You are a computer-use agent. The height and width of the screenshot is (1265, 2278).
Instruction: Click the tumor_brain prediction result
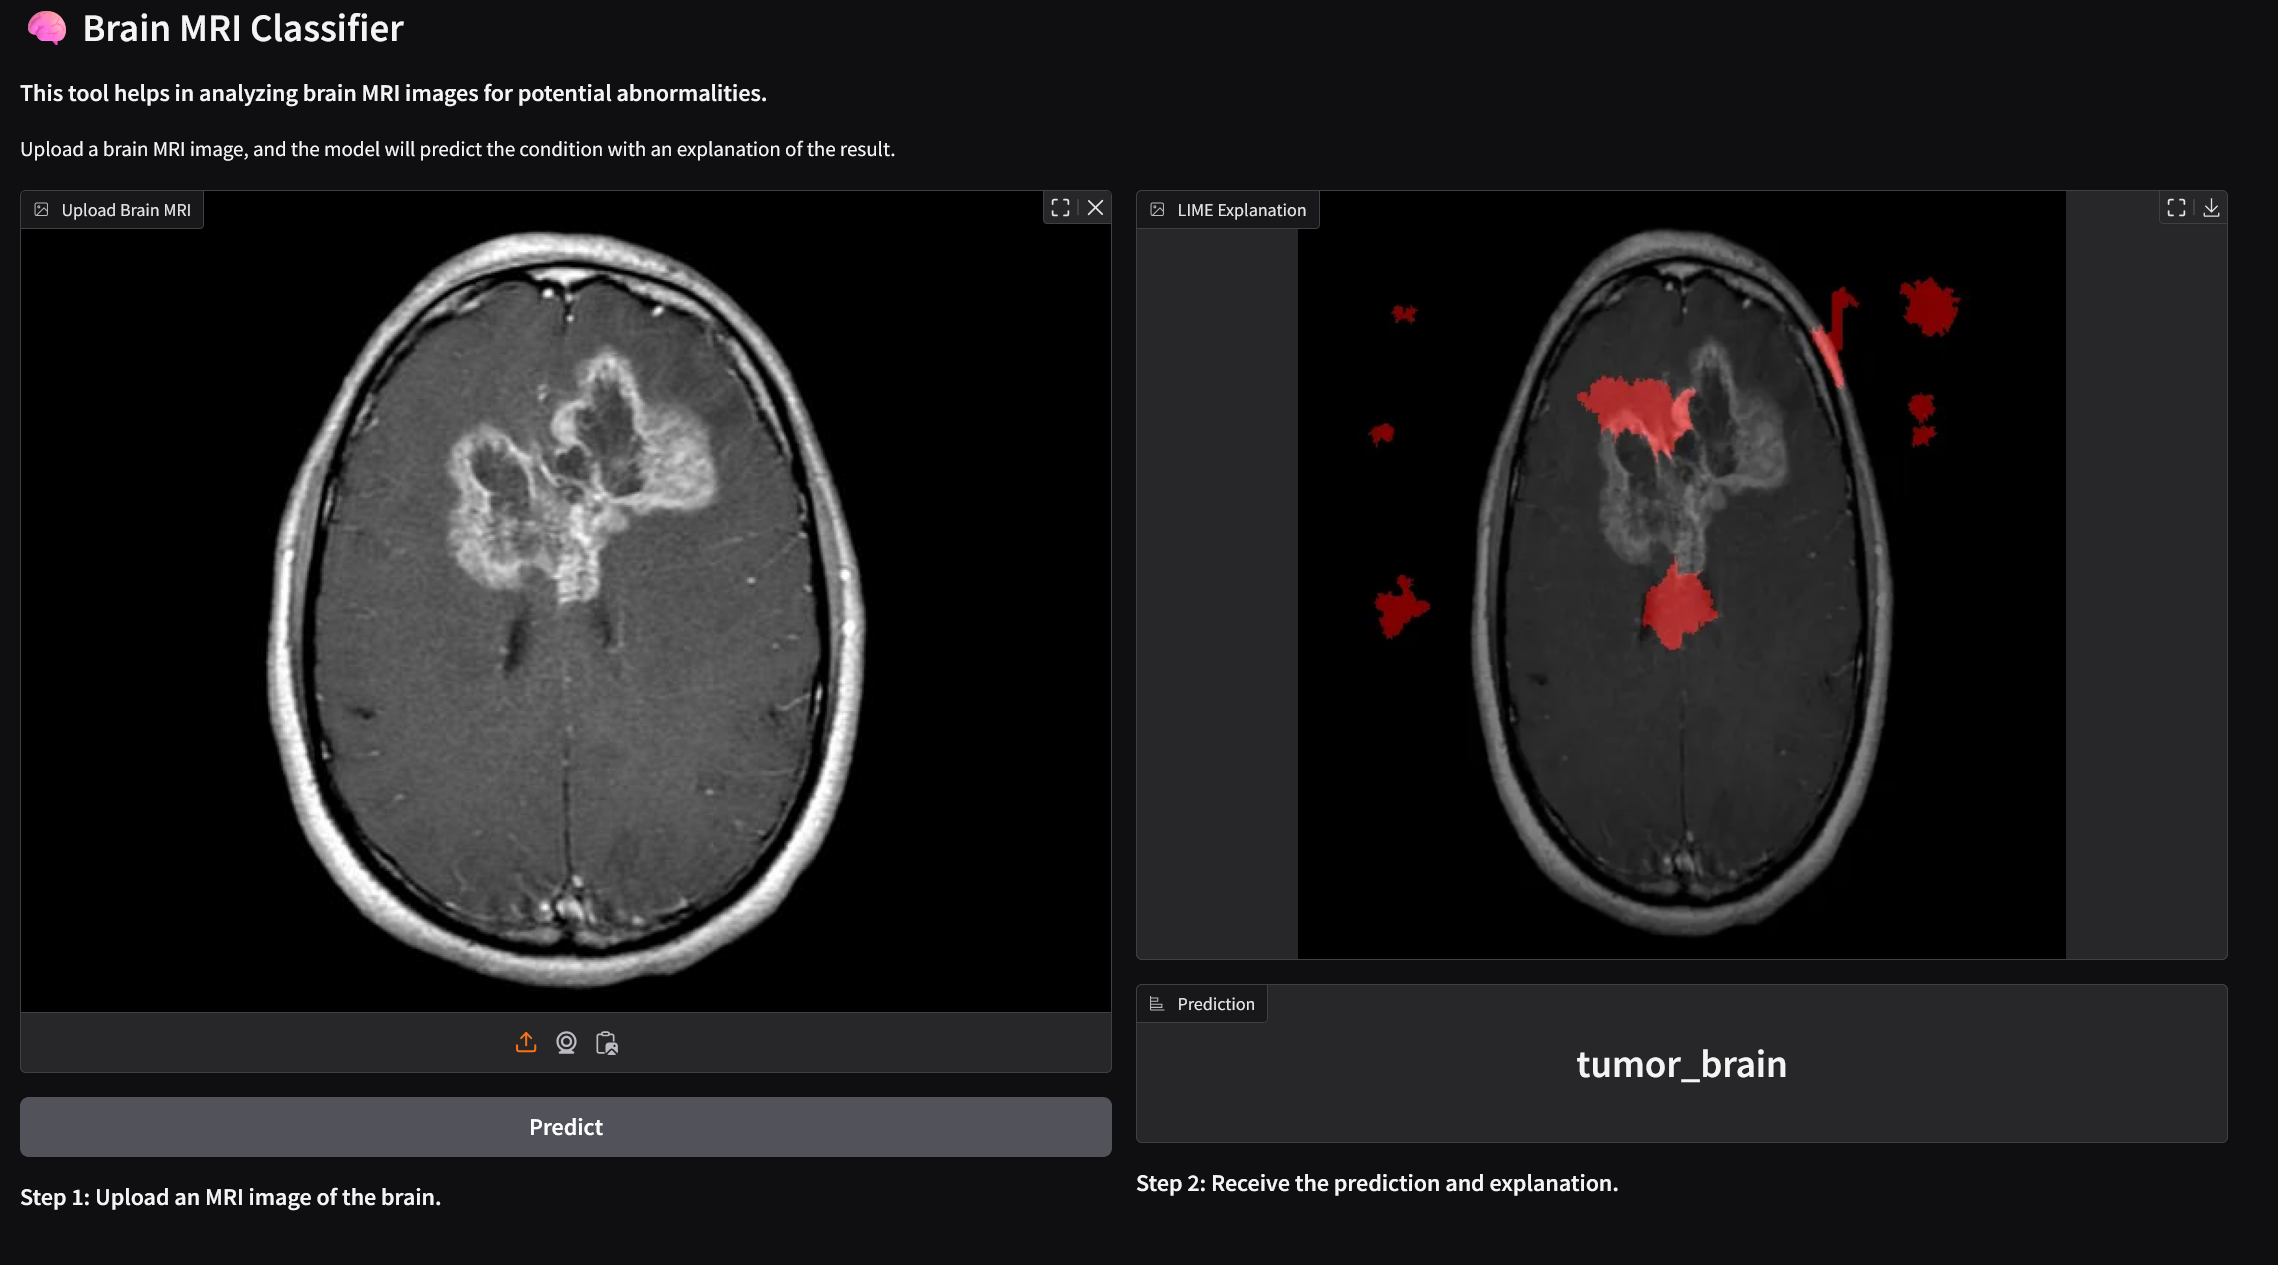coord(1681,1064)
